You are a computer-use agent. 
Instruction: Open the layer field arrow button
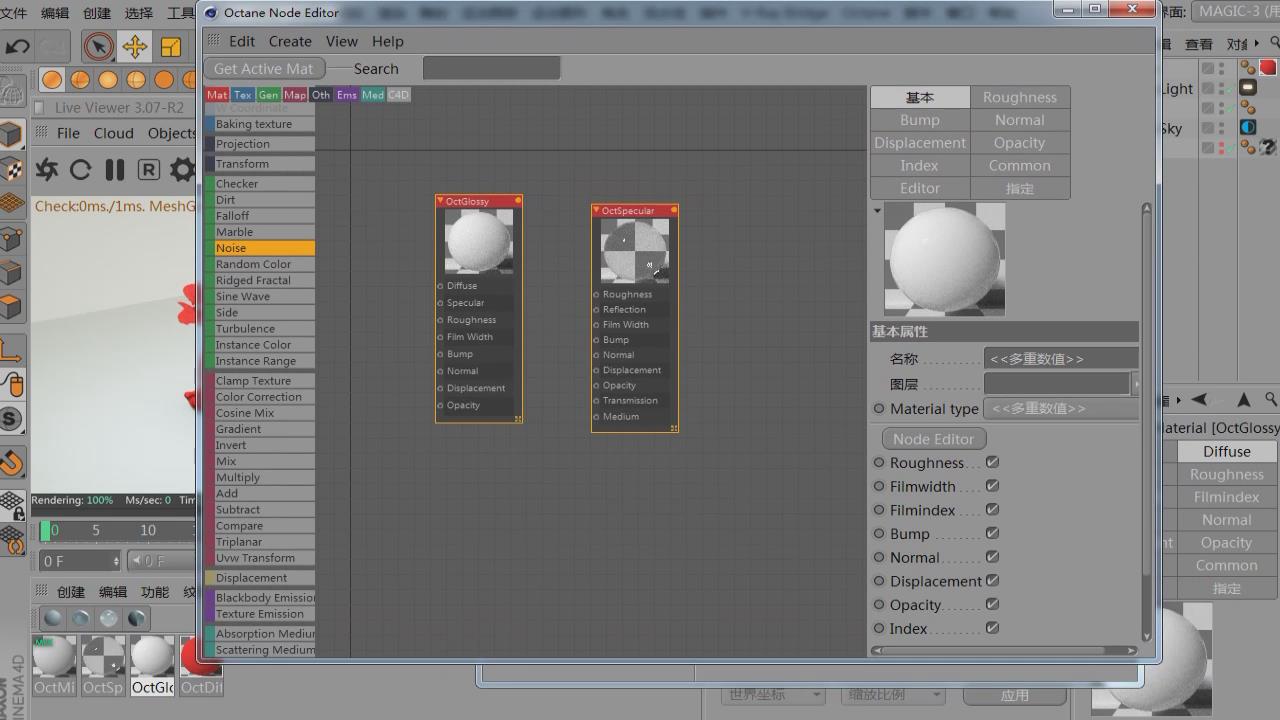[x=1135, y=384]
